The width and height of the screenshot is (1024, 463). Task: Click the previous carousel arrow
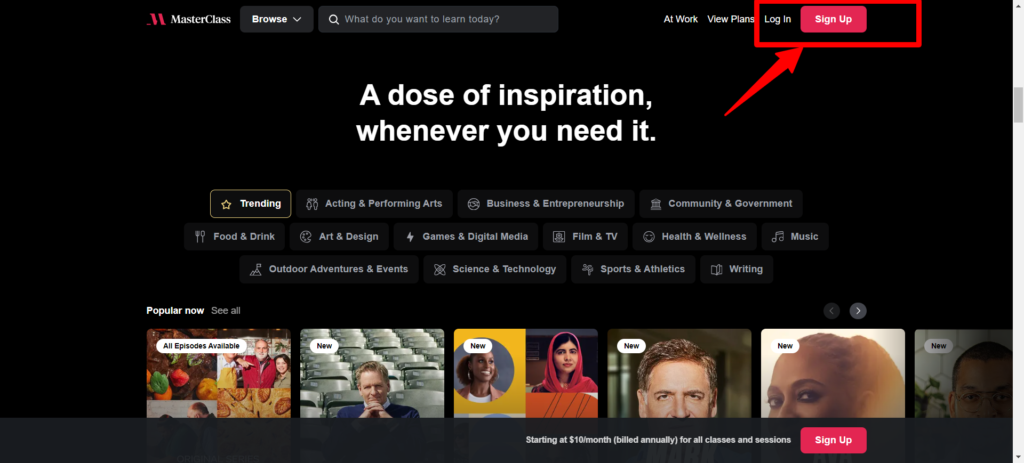(x=832, y=311)
